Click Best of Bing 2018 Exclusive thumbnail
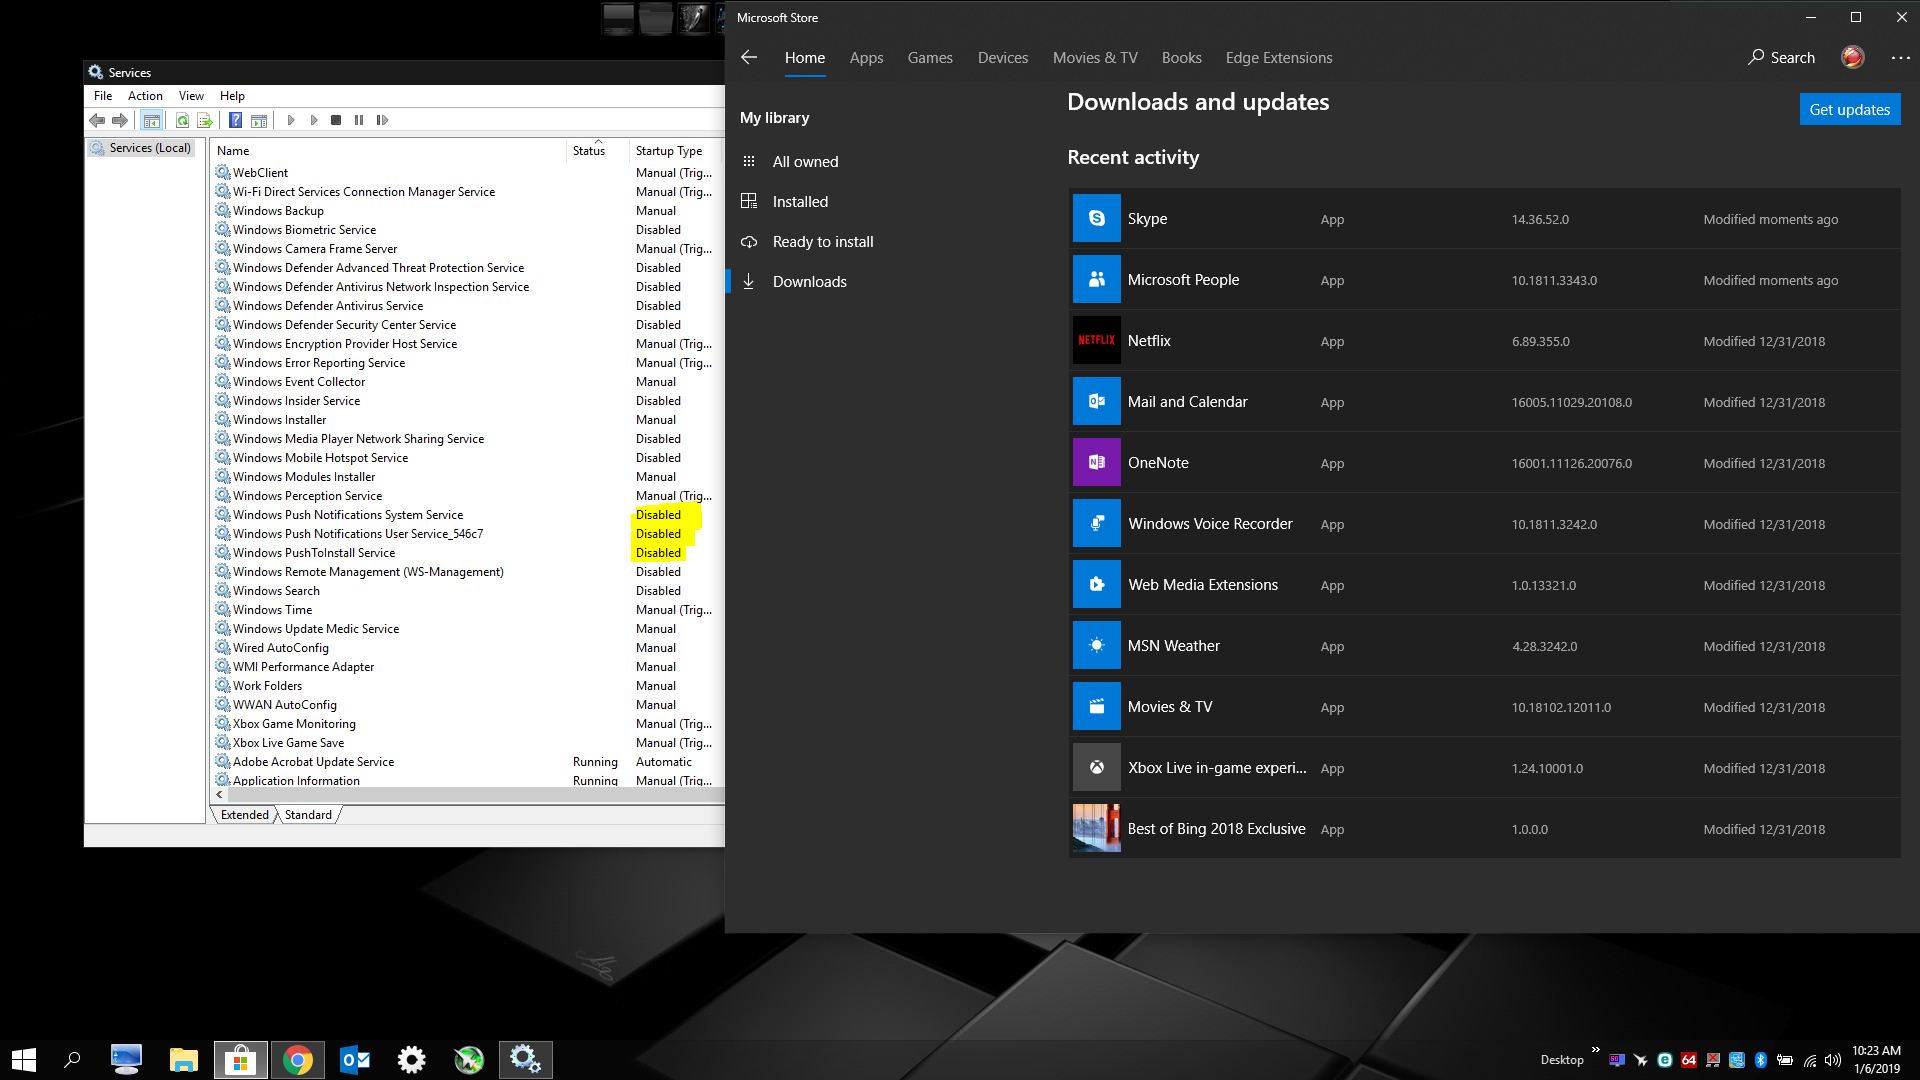 (1097, 829)
